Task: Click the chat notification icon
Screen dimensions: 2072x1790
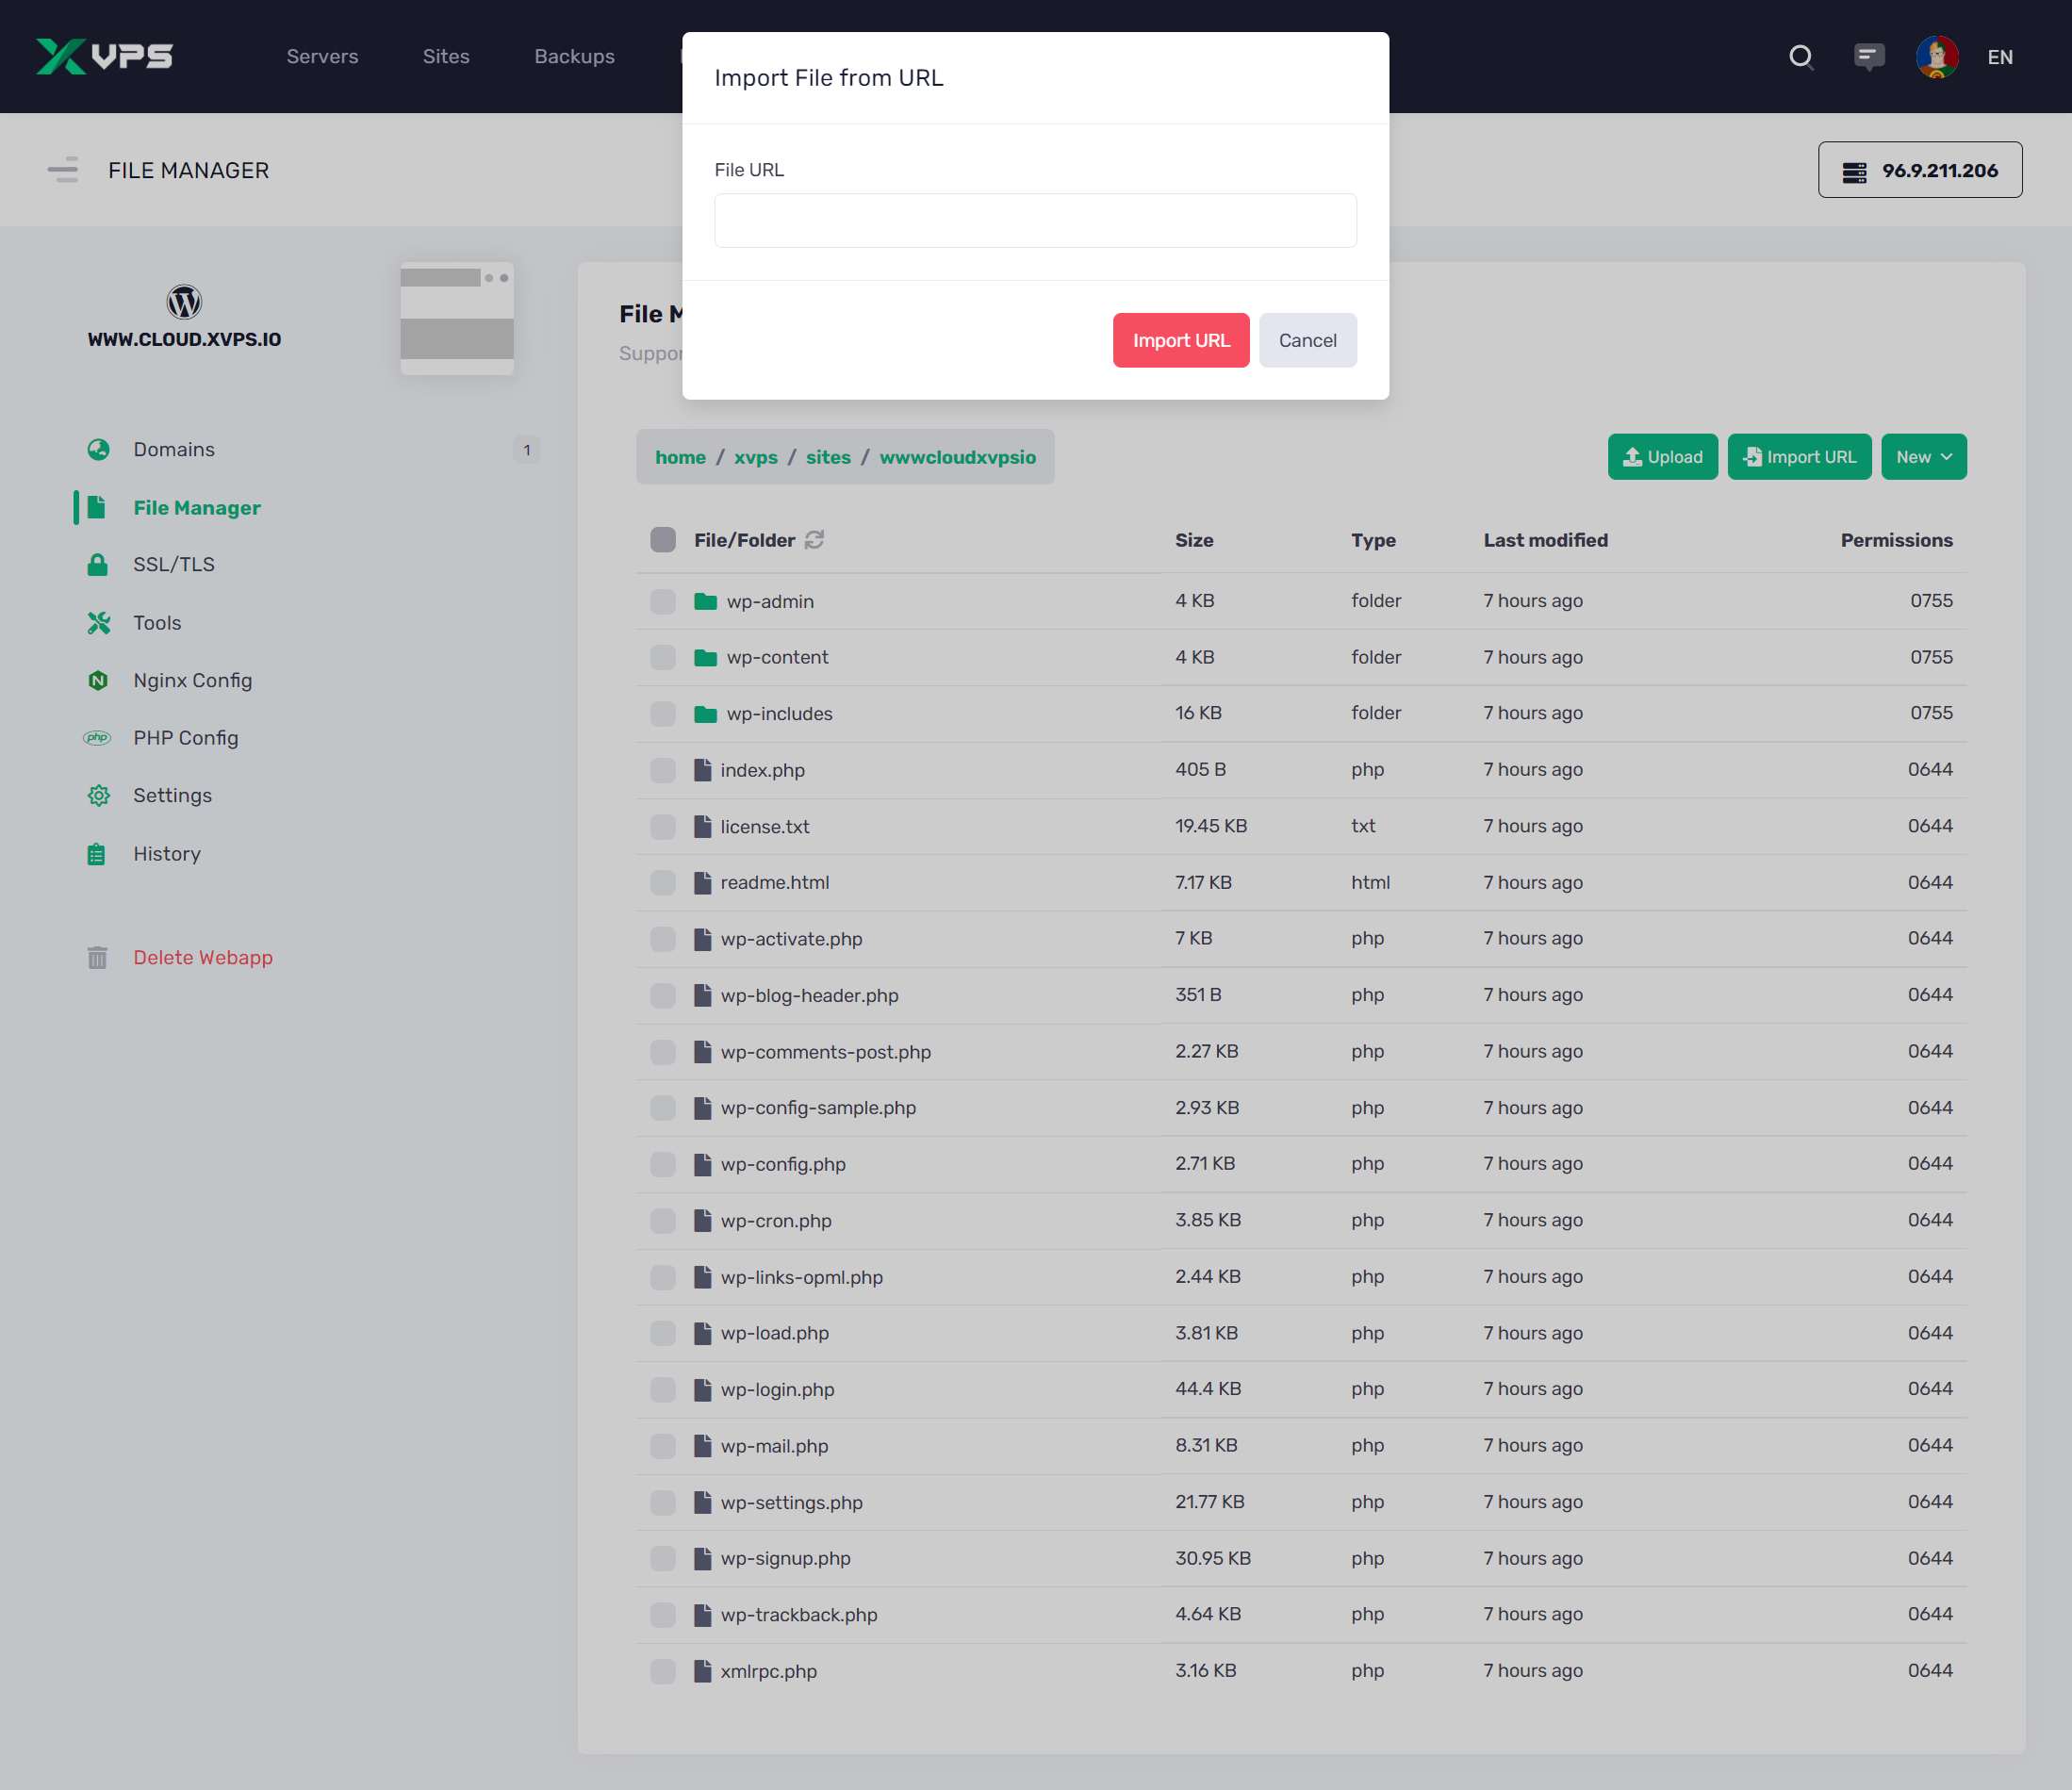Action: [1869, 57]
